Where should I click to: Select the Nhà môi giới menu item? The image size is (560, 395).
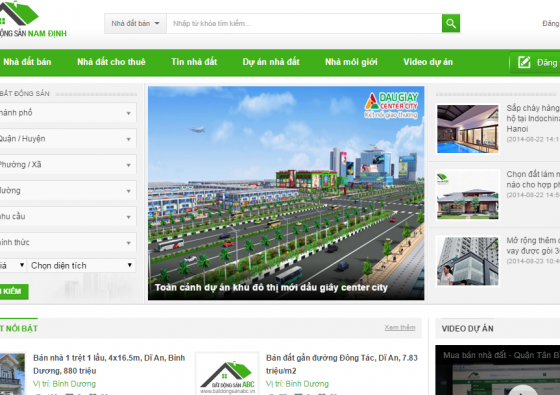[x=351, y=62]
